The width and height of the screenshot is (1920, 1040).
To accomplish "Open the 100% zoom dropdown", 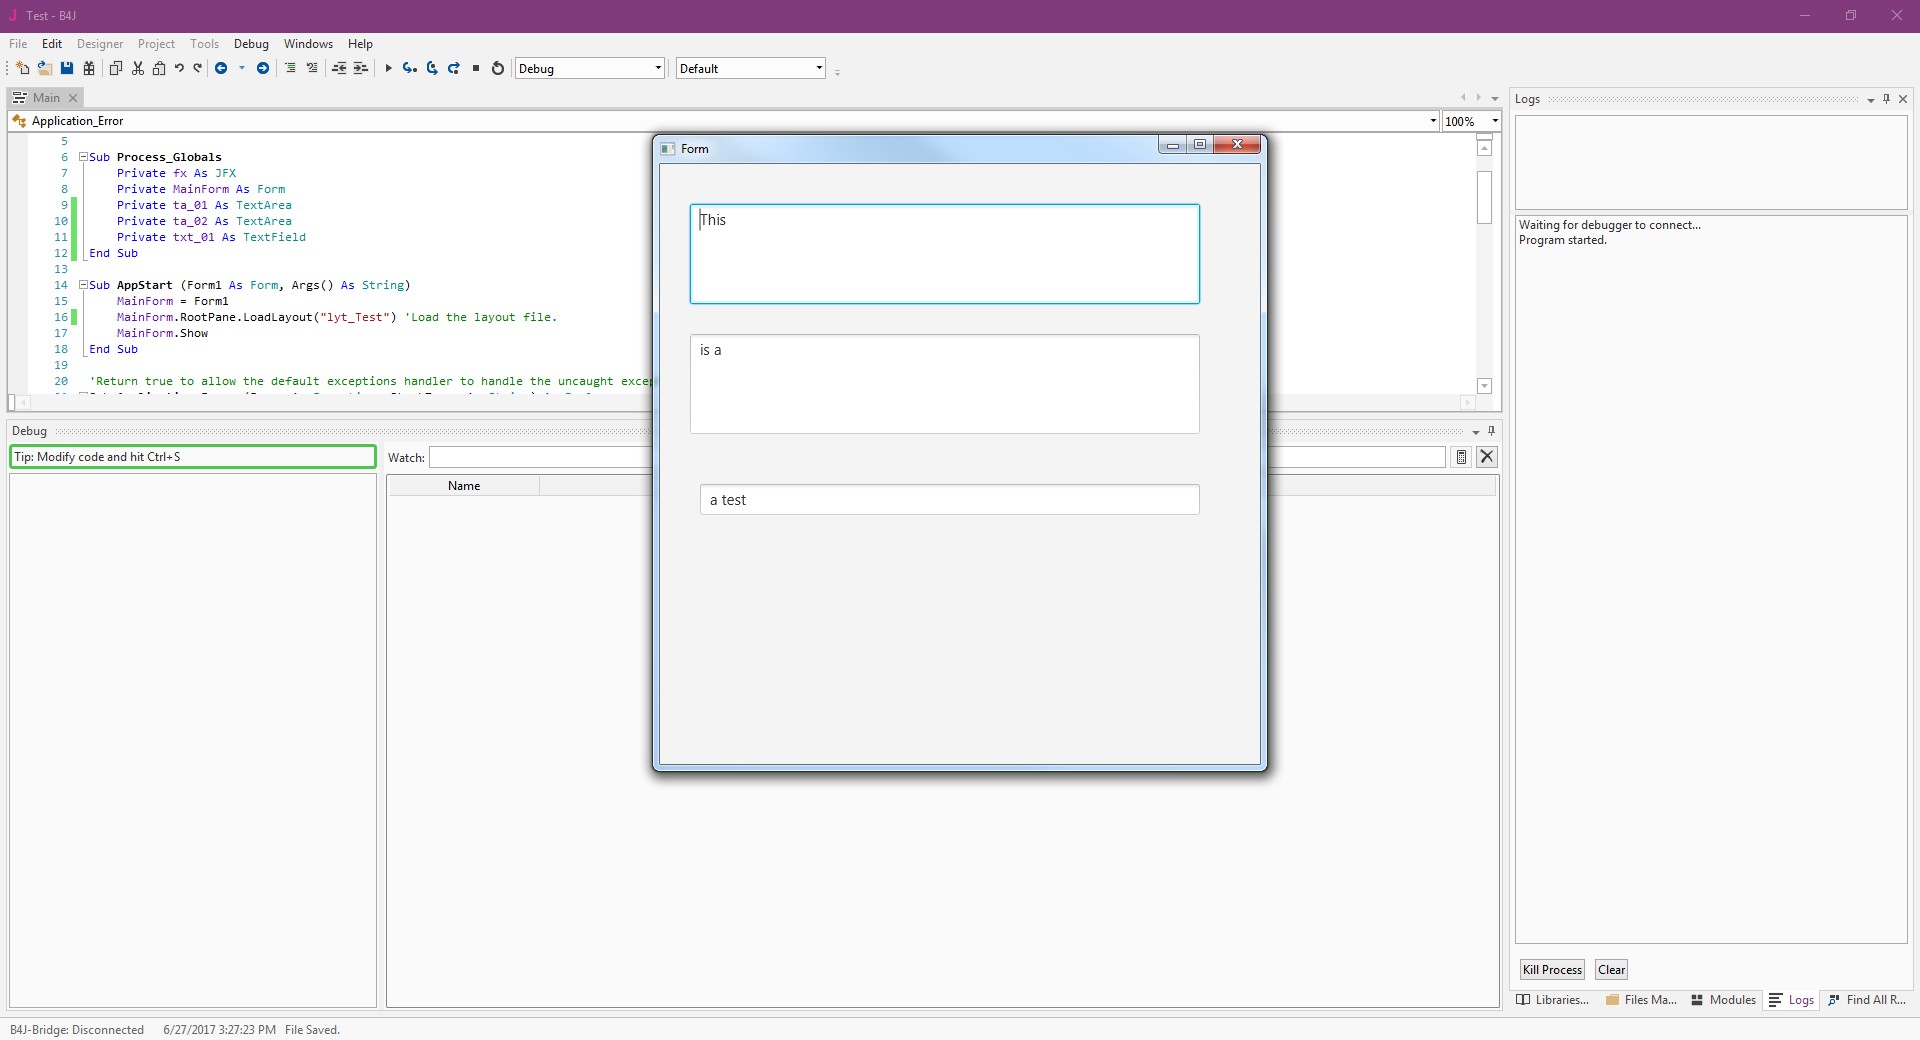I will click(1495, 121).
